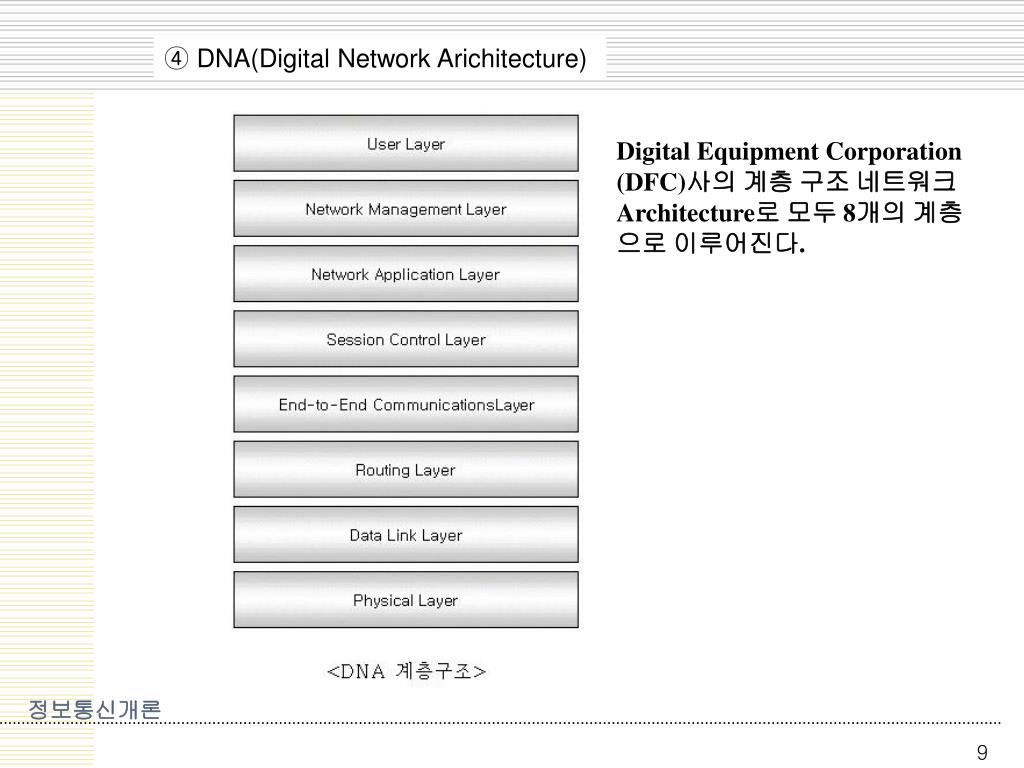Screen dimensions: 1024x768
Task: Click the text '으로 이루어진다.'
Action: [x=711, y=243]
